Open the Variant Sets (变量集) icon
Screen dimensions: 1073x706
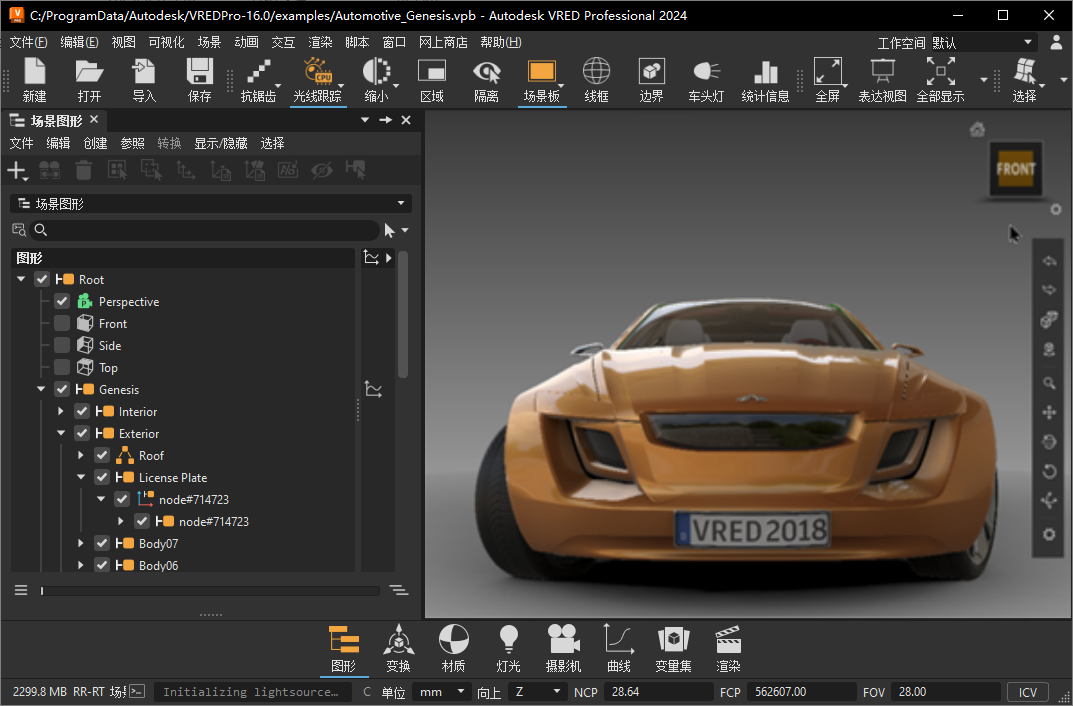(x=673, y=639)
